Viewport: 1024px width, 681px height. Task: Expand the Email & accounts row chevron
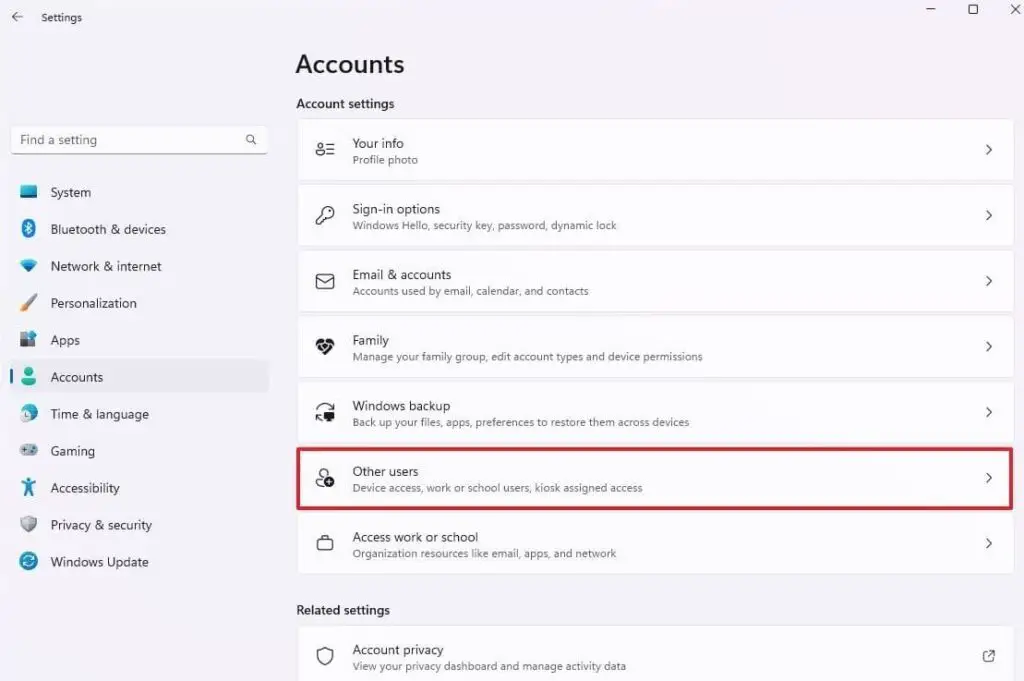(989, 281)
